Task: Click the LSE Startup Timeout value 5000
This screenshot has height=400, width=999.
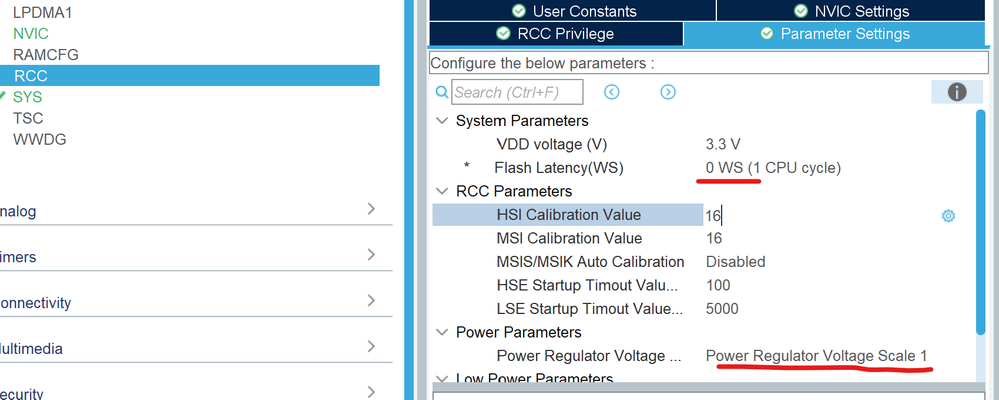Action: (x=722, y=309)
